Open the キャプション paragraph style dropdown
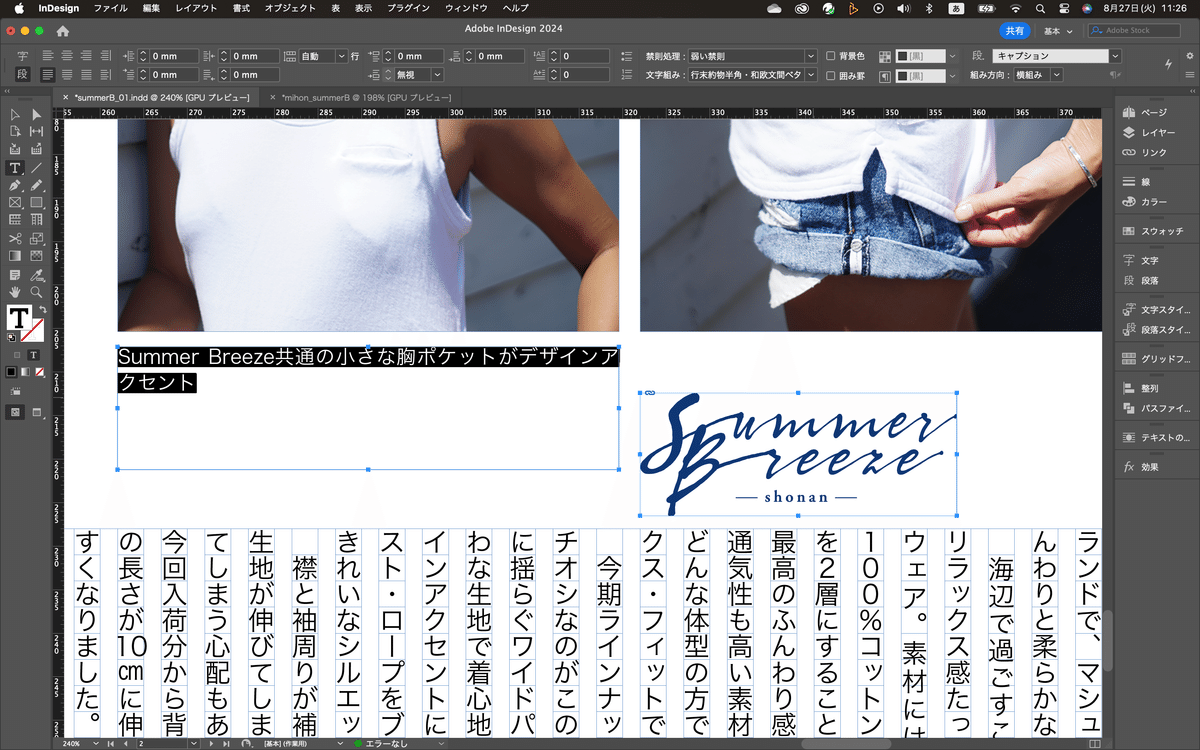Viewport: 1200px width, 750px height. (x=1057, y=56)
